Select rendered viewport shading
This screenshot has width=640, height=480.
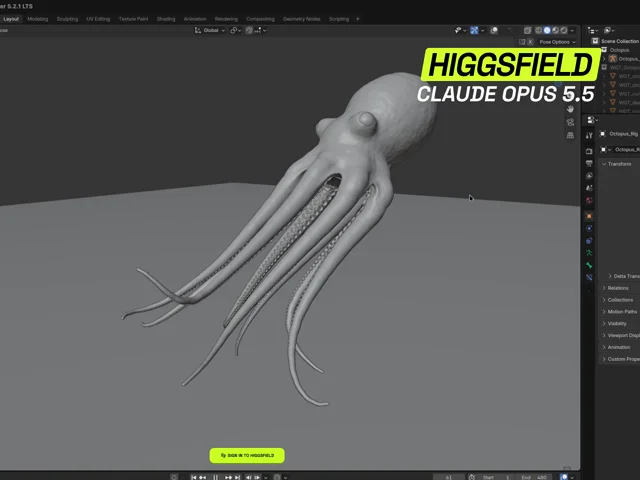point(564,30)
